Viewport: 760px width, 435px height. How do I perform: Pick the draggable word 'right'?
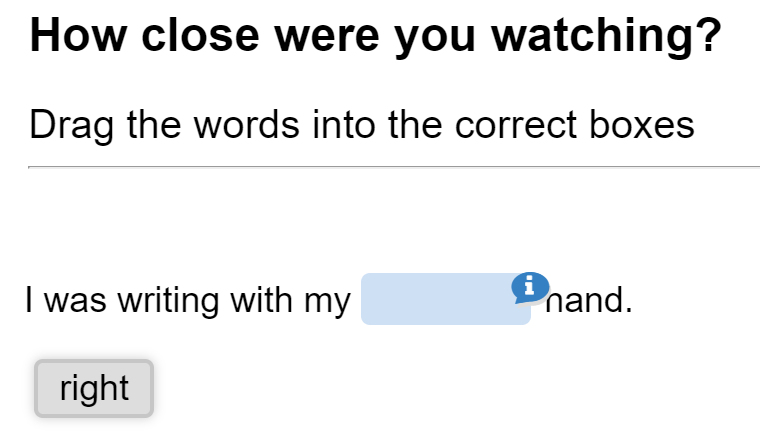click(x=94, y=388)
